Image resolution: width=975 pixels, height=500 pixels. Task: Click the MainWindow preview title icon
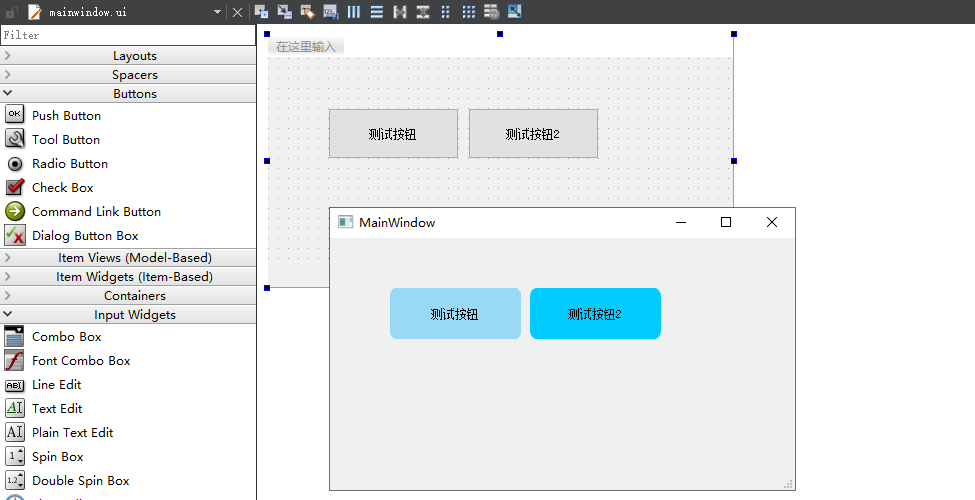pyautogui.click(x=345, y=222)
